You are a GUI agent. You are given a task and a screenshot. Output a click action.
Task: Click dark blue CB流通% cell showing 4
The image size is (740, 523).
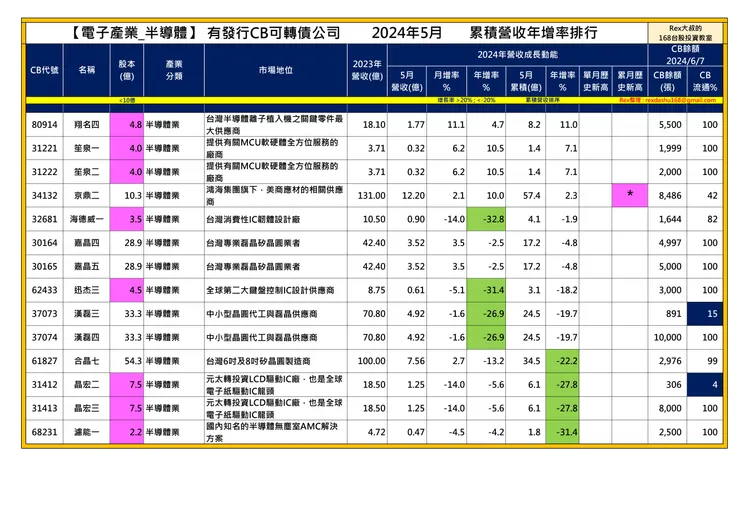coord(705,384)
